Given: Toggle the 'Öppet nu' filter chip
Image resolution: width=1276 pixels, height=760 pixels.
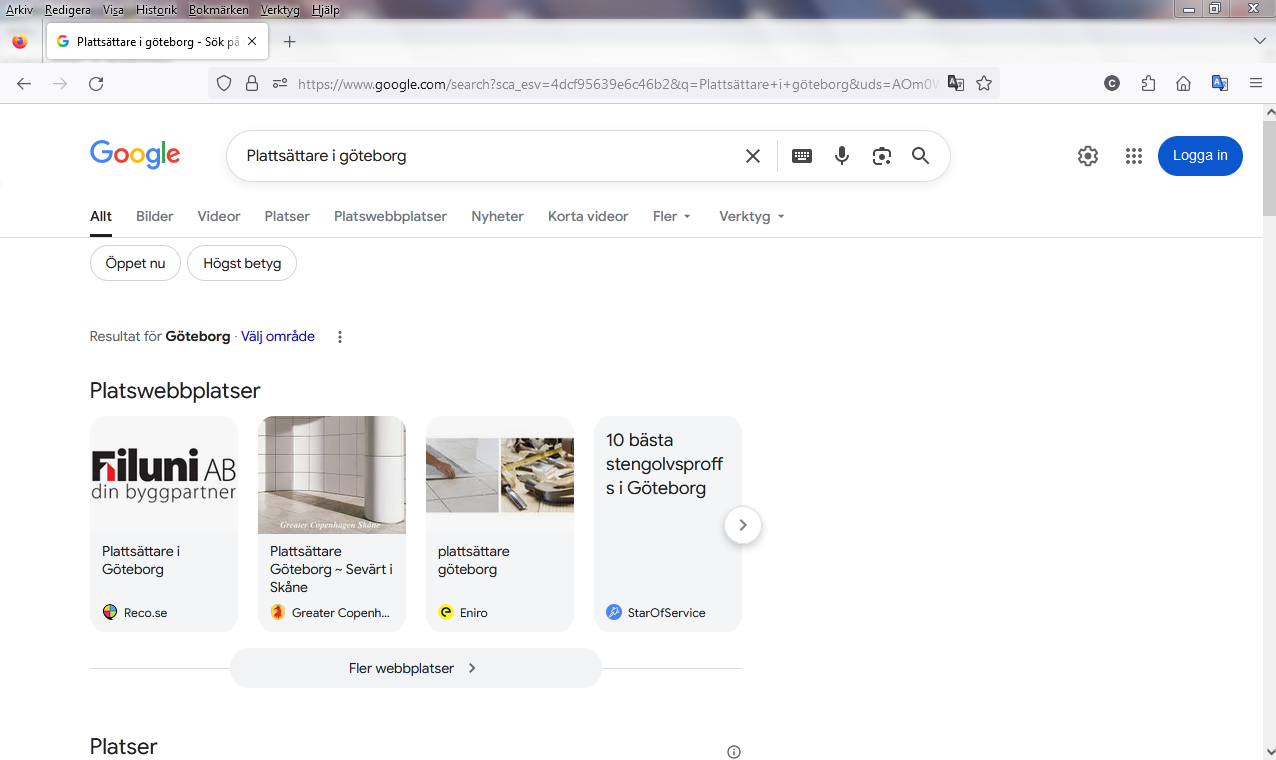Looking at the screenshot, I should (x=135, y=264).
